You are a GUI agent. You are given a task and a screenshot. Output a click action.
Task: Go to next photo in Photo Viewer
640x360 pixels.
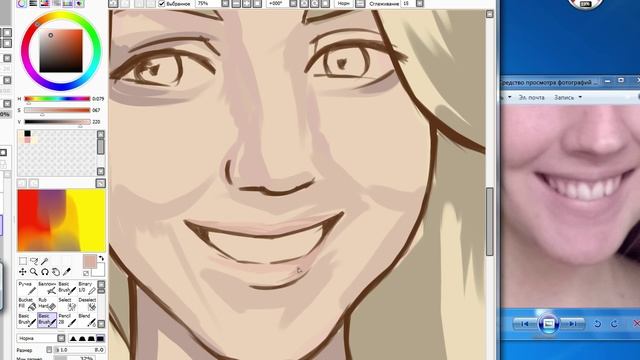[x=573, y=324]
